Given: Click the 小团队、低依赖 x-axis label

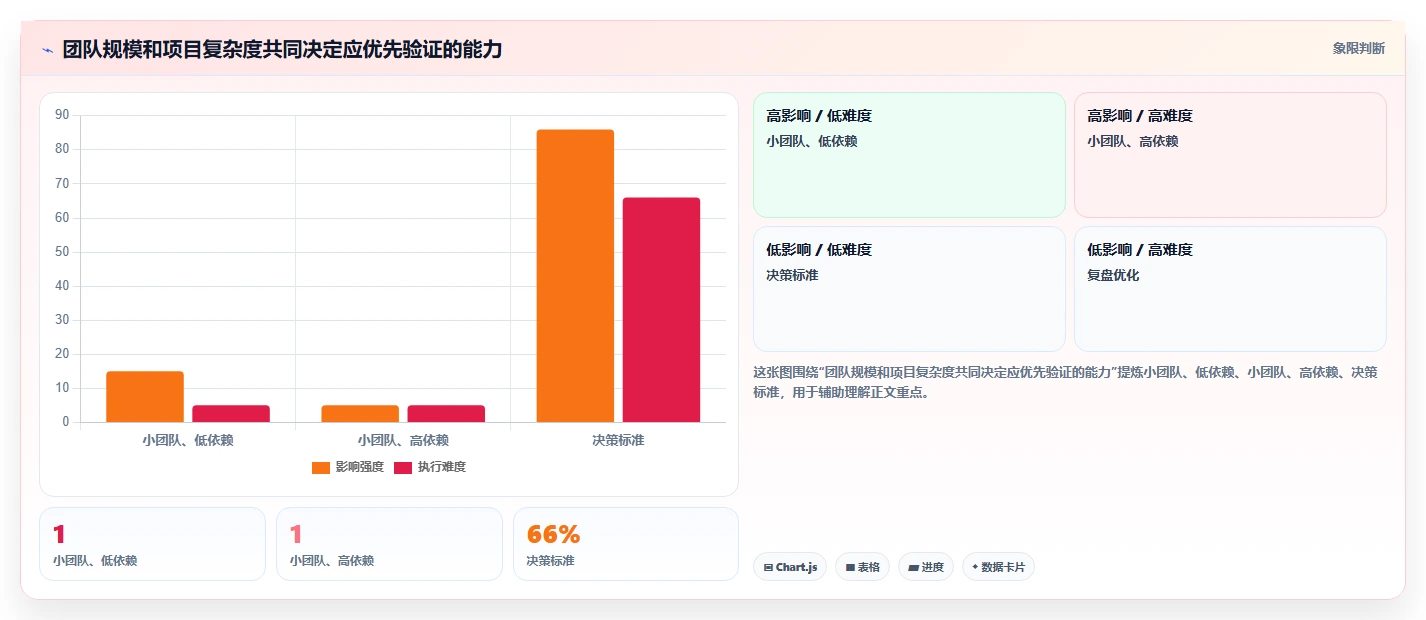Looking at the screenshot, I should (188, 440).
